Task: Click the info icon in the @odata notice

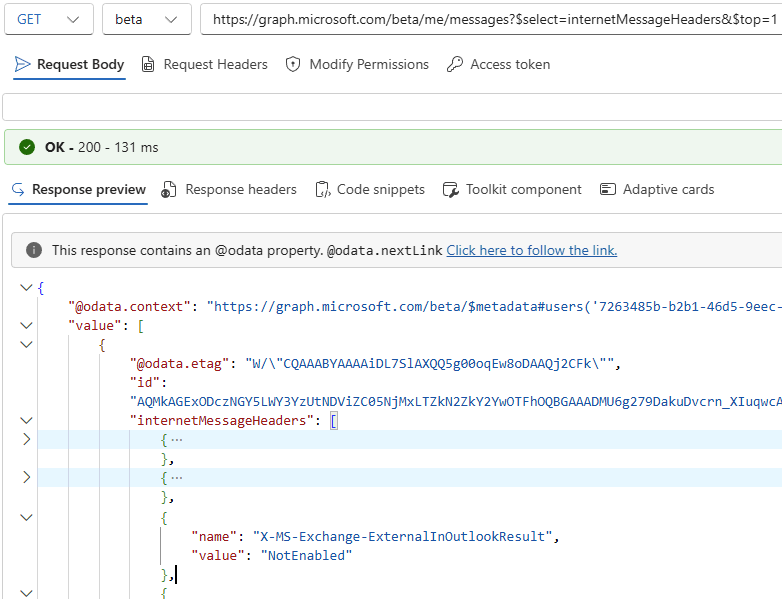Action: [34, 250]
